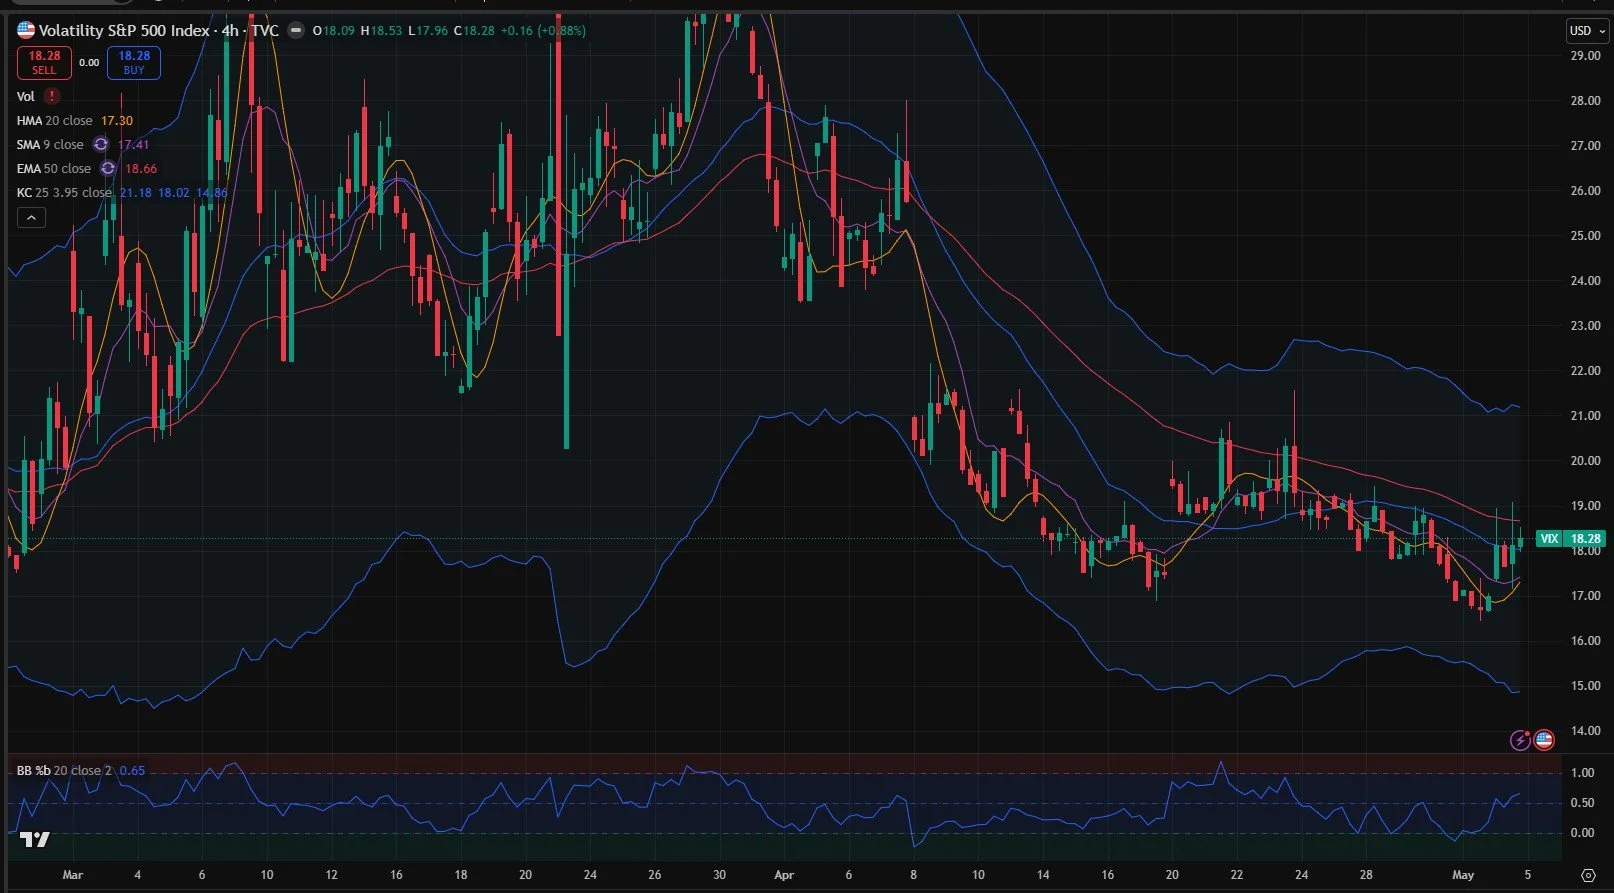This screenshot has width=1614, height=893.
Task: Click the +0.16 (+0.88%) change value
Action: [x=543, y=31]
